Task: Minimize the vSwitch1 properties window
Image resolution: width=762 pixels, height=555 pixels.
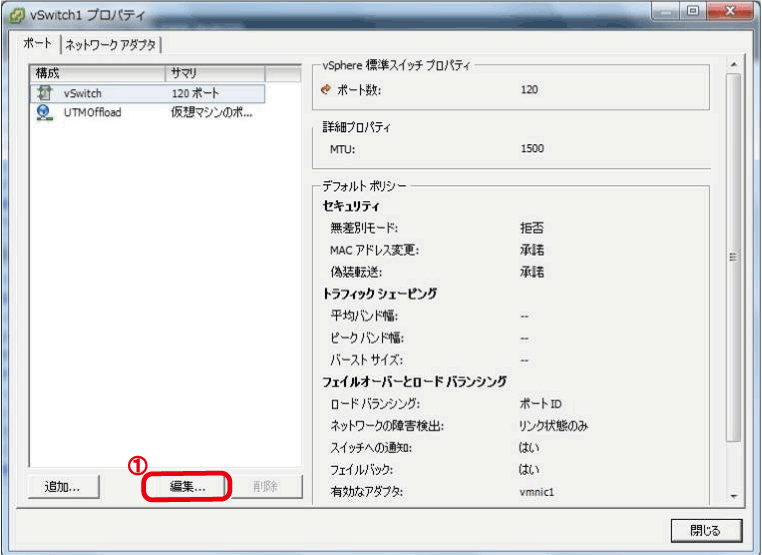Action: (x=667, y=13)
